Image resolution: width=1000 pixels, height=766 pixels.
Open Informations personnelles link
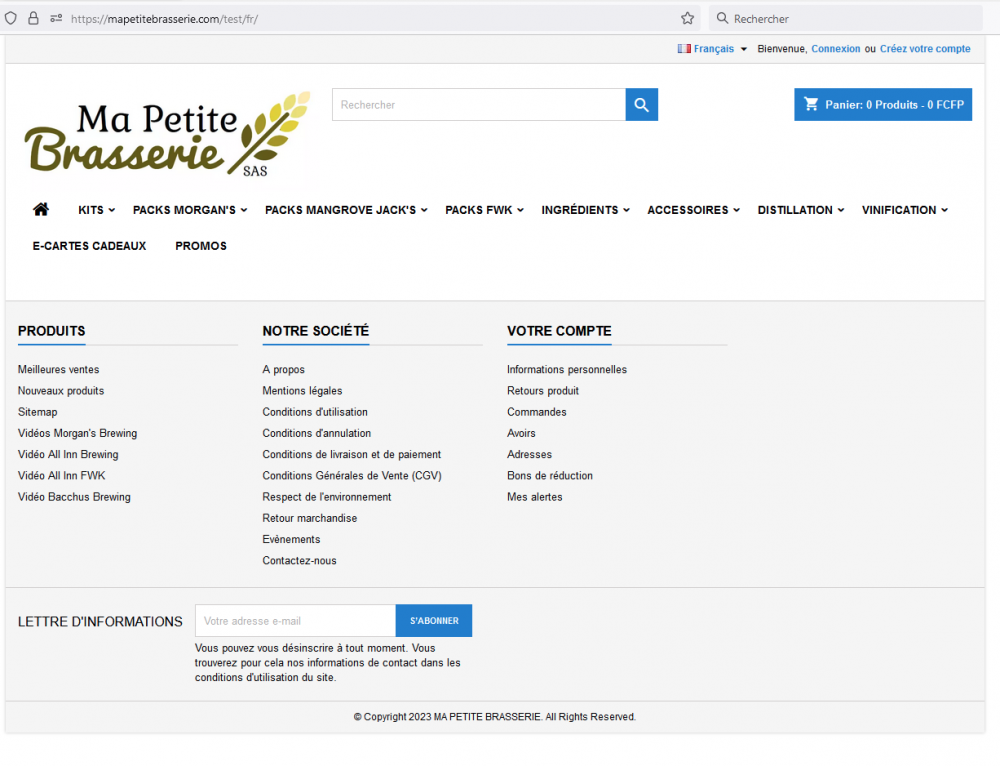567,369
